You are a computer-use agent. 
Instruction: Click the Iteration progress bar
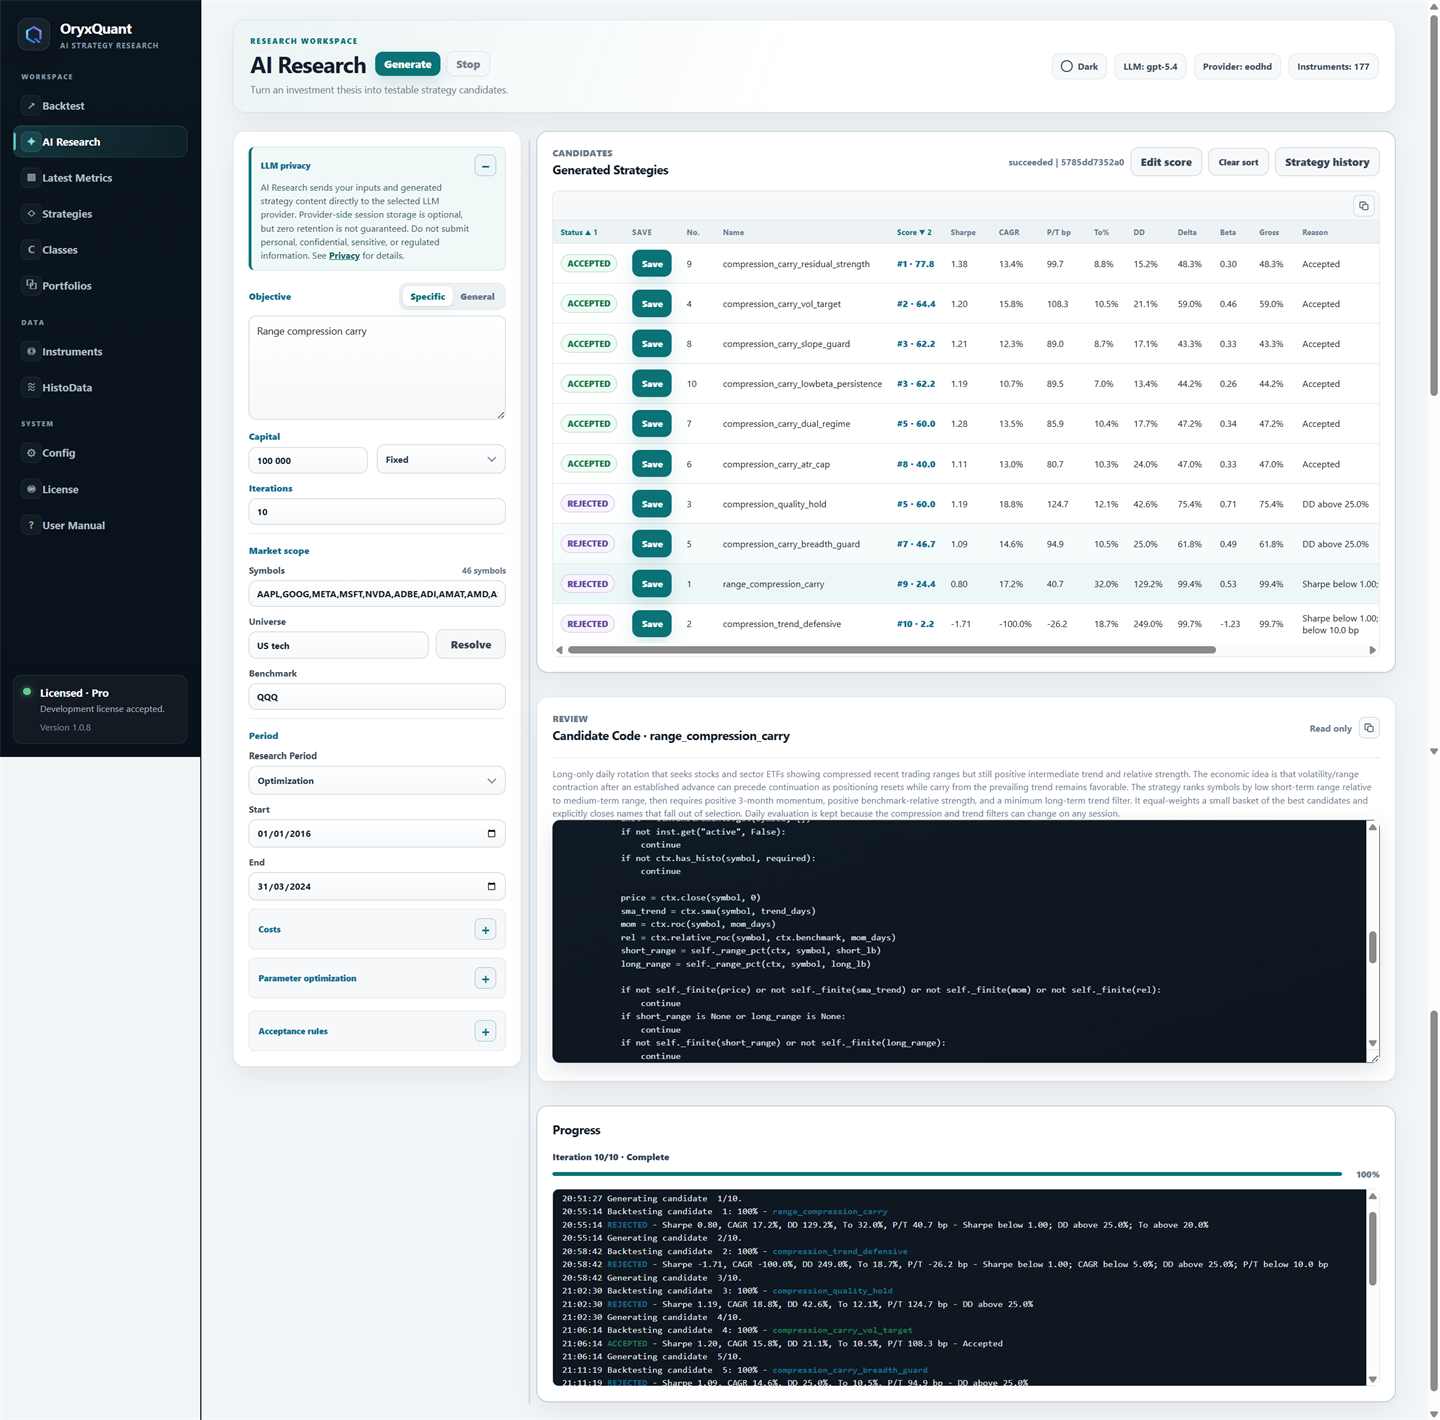click(947, 1174)
